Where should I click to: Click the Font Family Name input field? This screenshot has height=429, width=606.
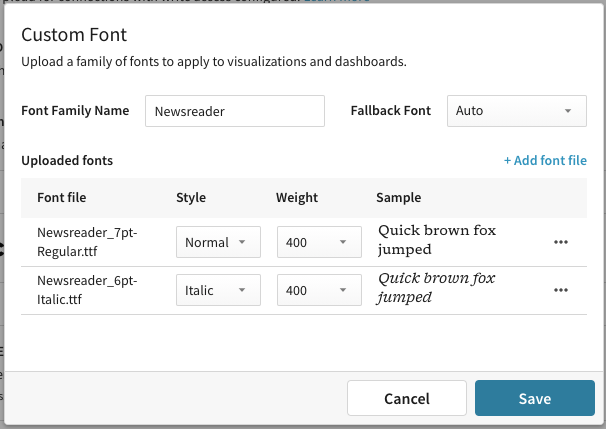tap(235, 111)
